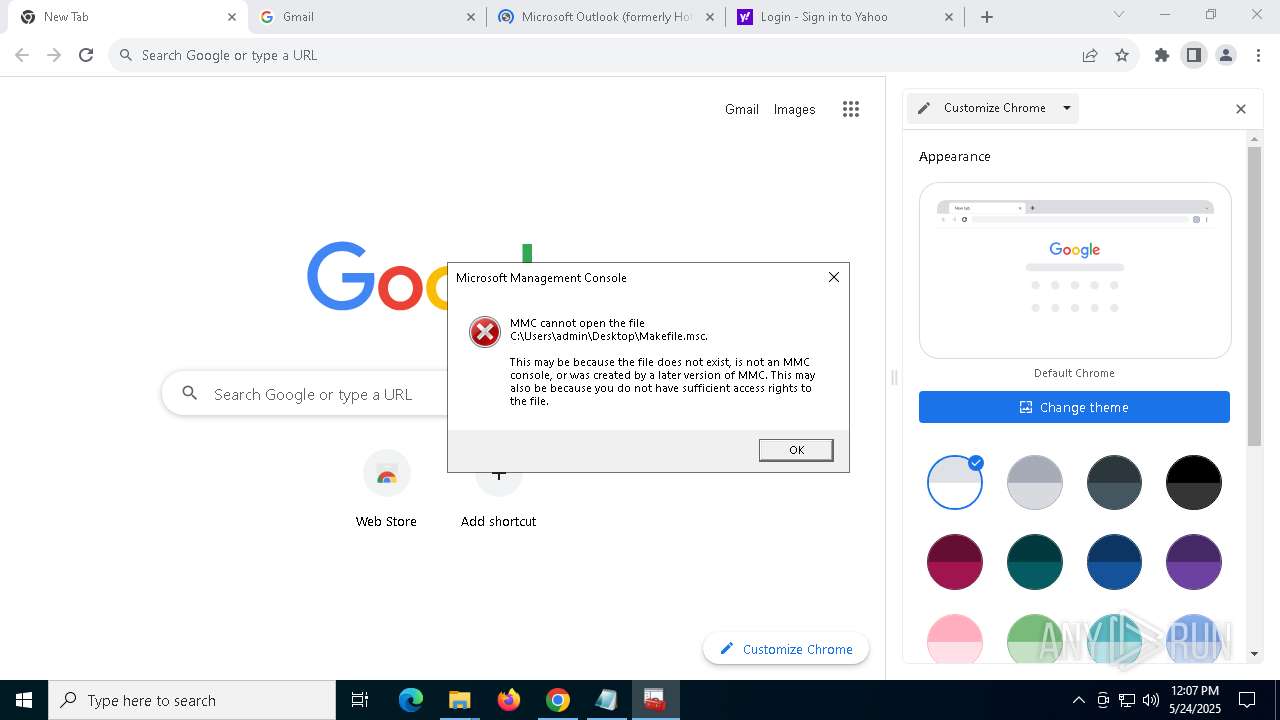The image size is (1280, 720).
Task: Open the Web Store shortcut
Action: [386, 490]
